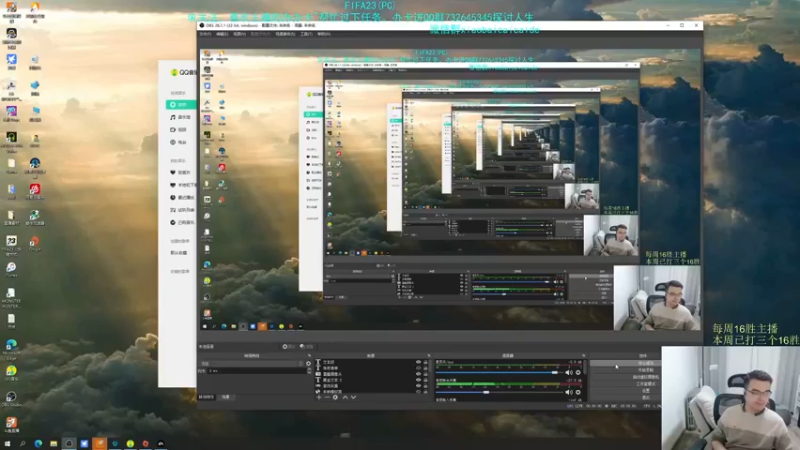This screenshot has width=800, height=450.
Task: Select the Origin desktop icon
Action: (x=35, y=243)
